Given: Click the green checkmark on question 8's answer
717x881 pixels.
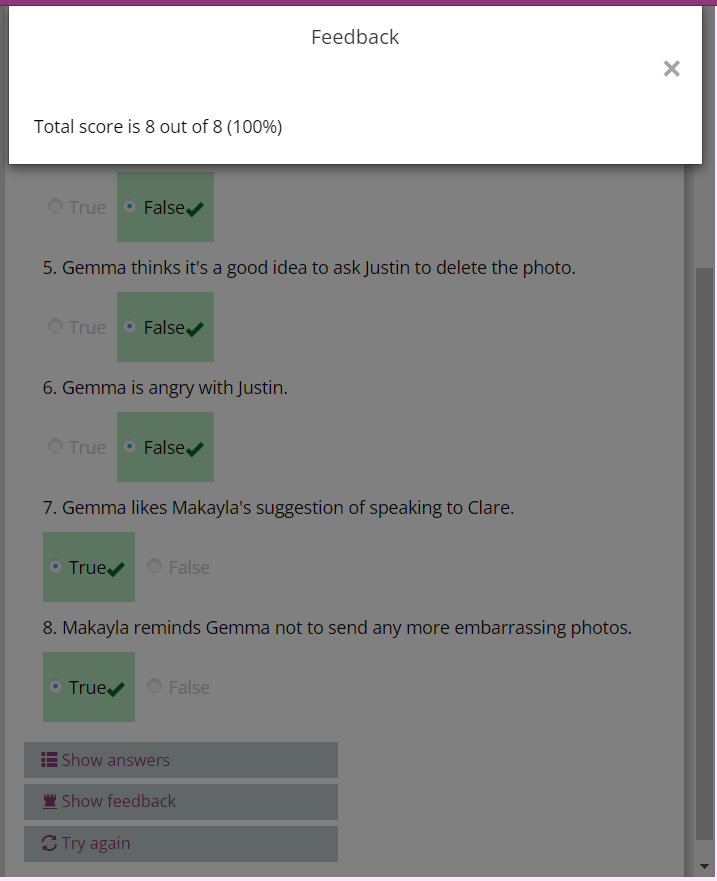Looking at the screenshot, I should pos(116,689).
